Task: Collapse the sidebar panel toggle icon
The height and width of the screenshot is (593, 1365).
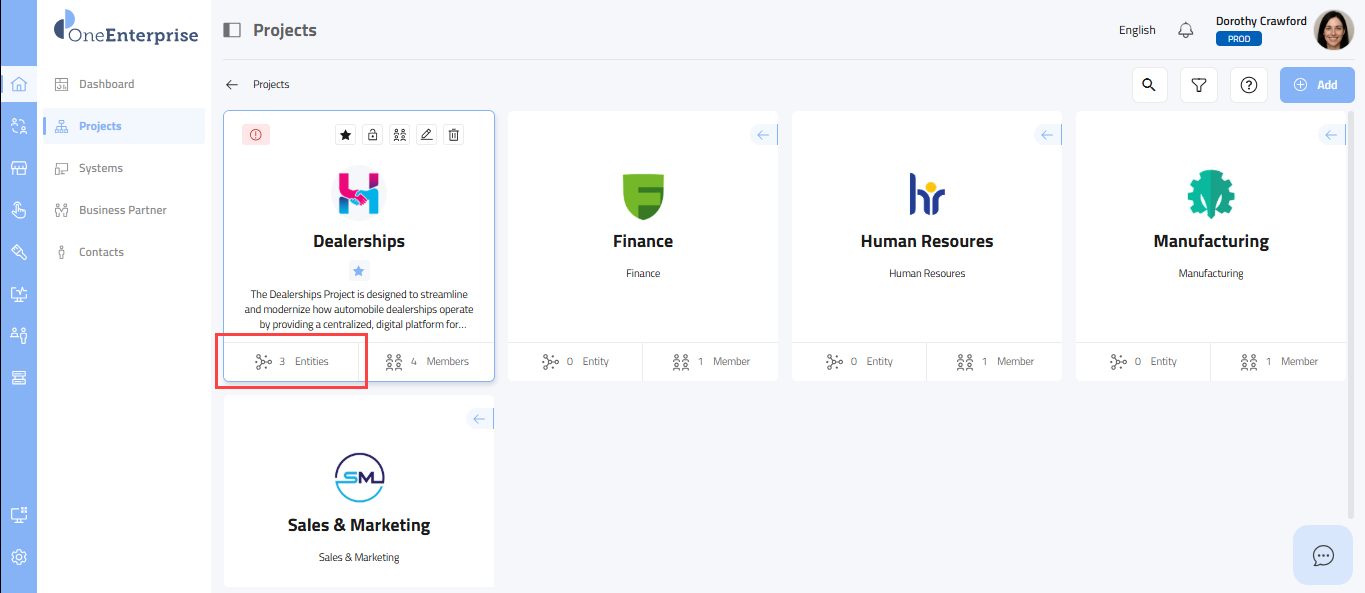Action: [x=232, y=30]
